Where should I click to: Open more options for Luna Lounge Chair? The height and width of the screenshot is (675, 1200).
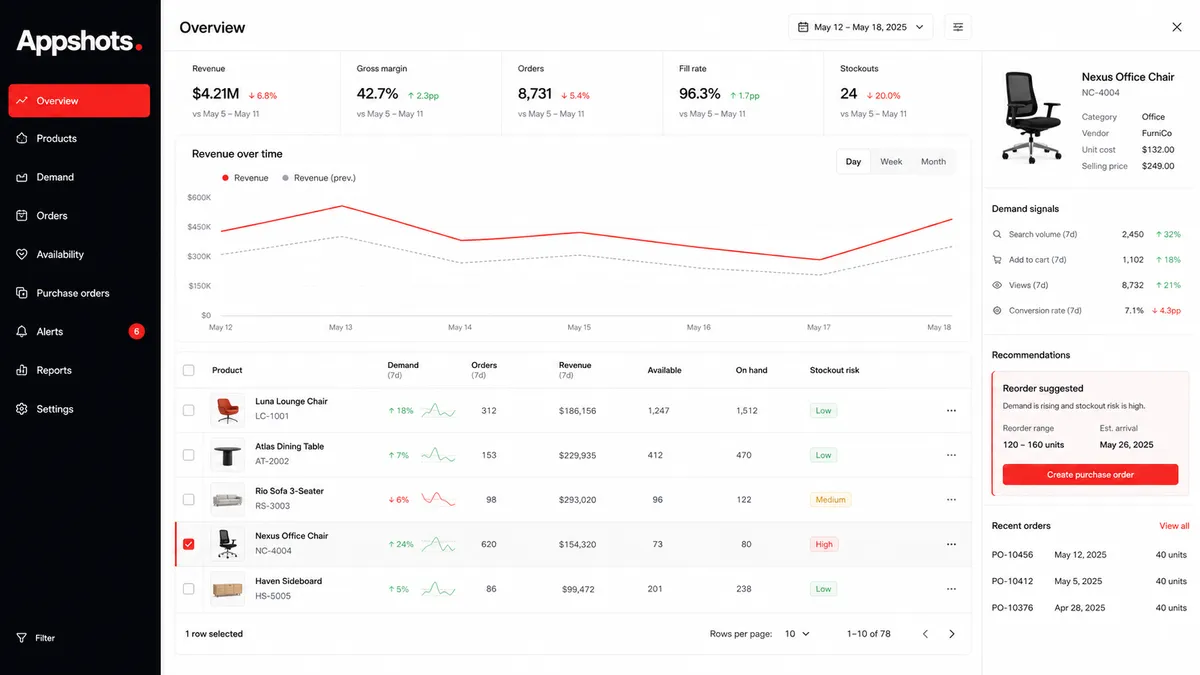[951, 411]
